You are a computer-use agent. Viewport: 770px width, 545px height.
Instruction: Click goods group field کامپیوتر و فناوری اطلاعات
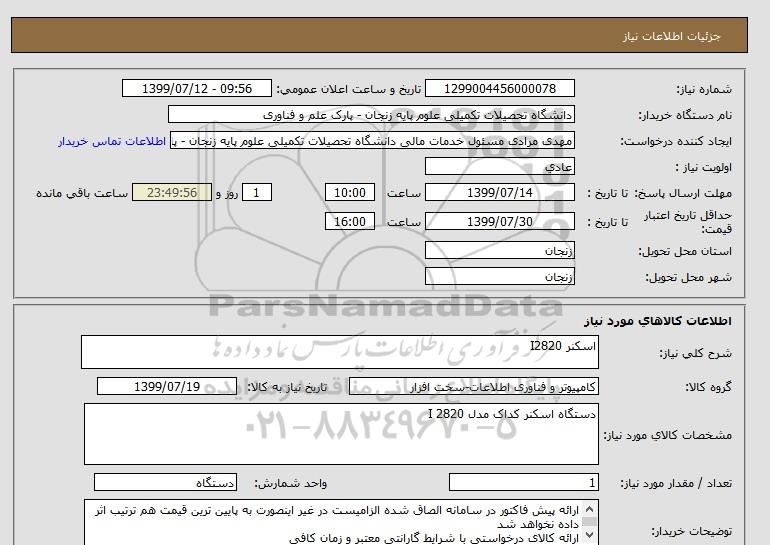click(474, 386)
